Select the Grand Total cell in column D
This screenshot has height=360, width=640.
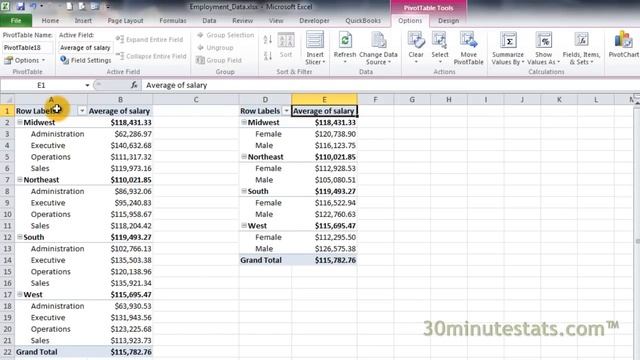pyautogui.click(x=265, y=260)
